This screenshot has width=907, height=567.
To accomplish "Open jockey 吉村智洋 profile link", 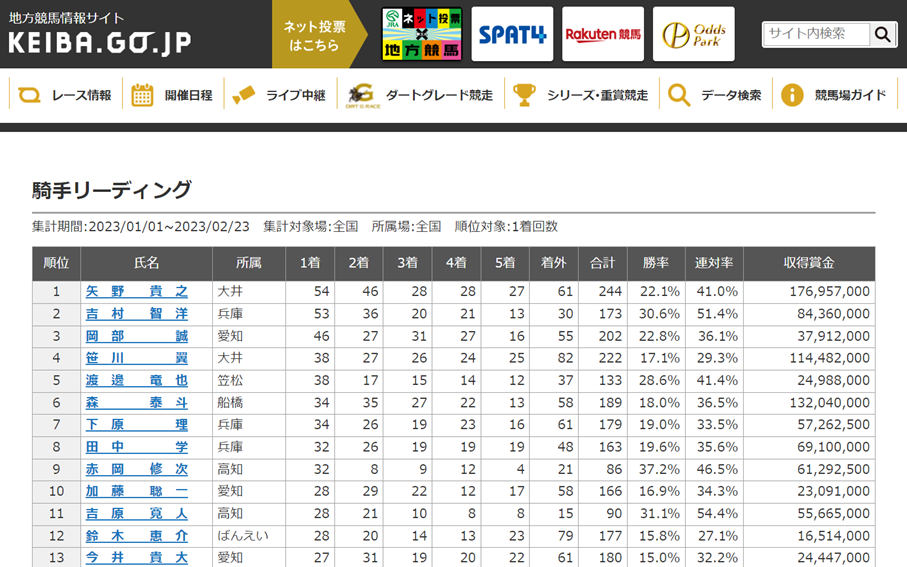I will pyautogui.click(x=136, y=314).
